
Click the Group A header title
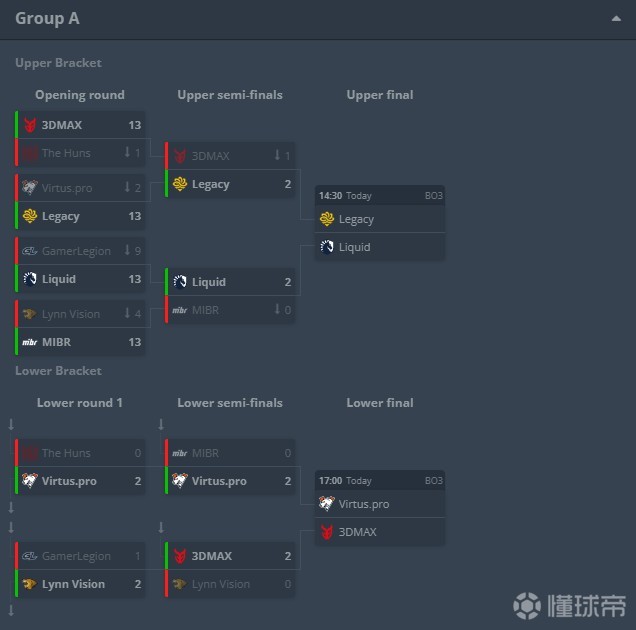[x=47, y=19]
